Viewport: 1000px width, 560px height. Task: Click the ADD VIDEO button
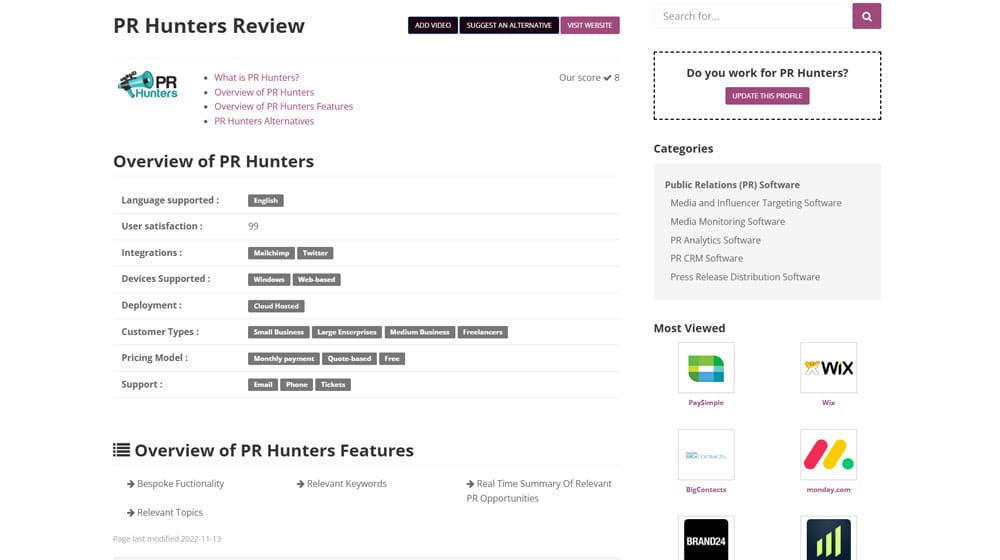[433, 26]
